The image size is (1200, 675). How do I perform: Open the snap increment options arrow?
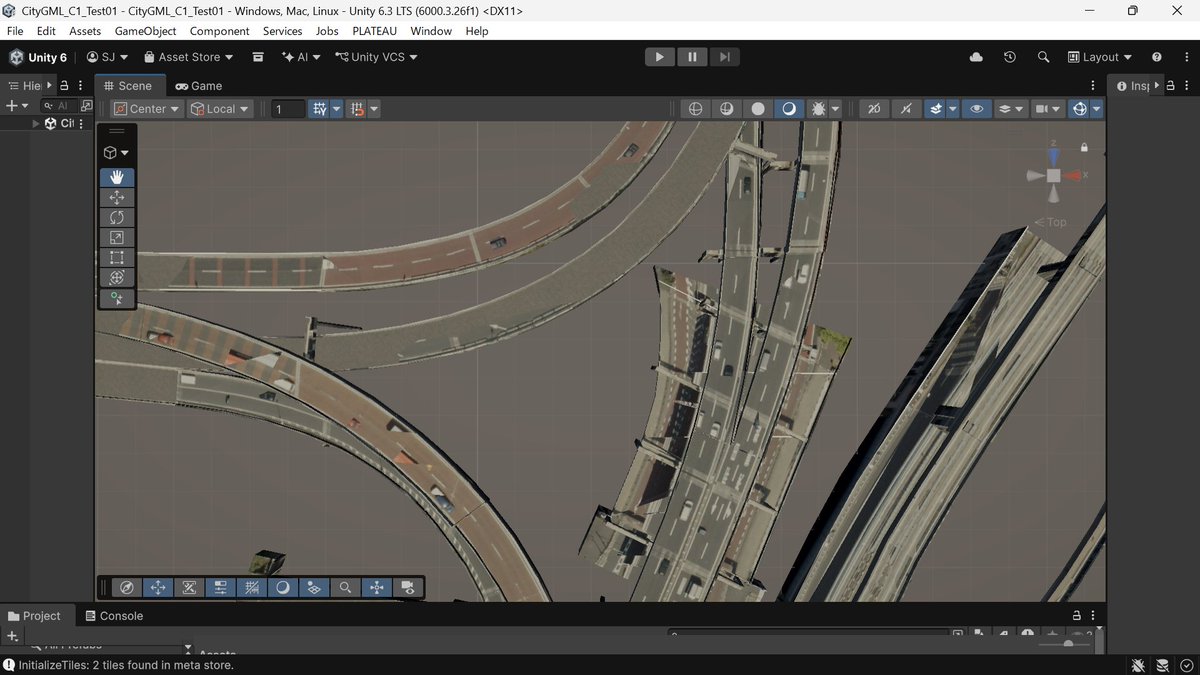pos(374,109)
